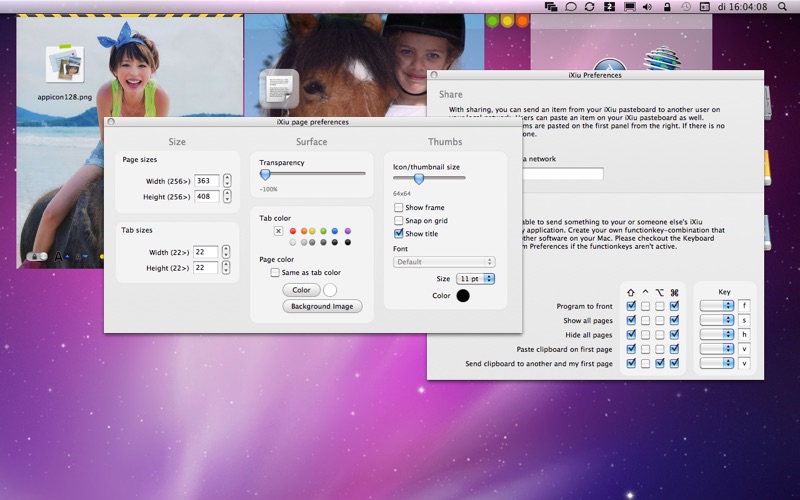Open the volume speaker menu bar icon

click(x=646, y=7)
